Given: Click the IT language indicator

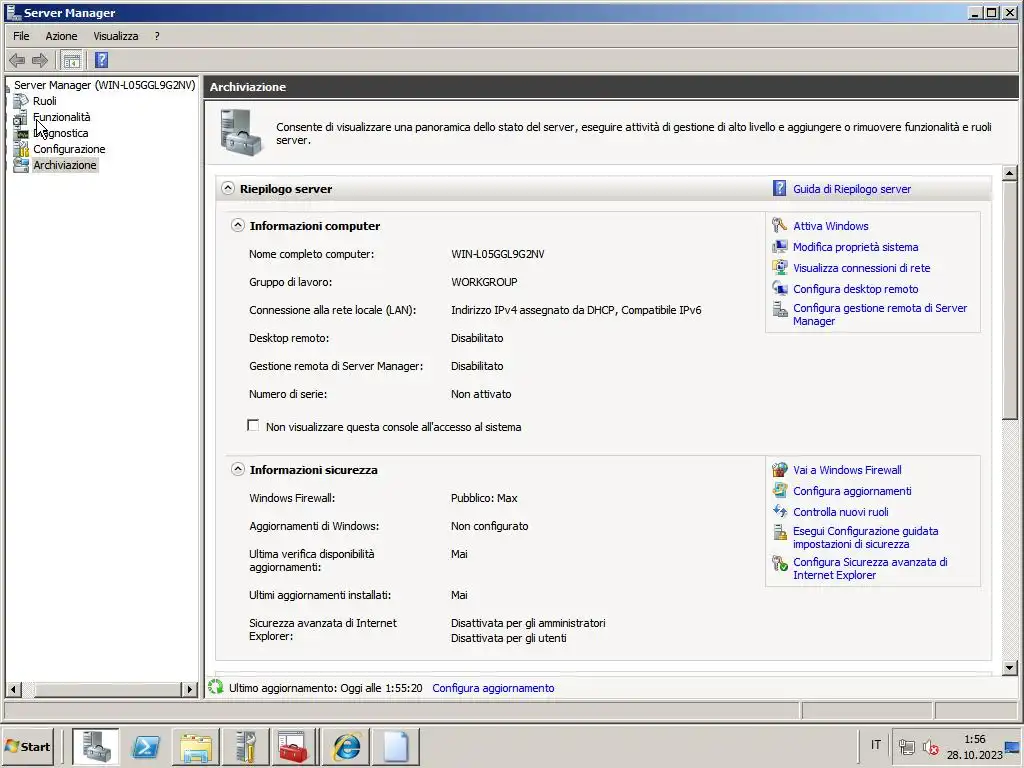Looking at the screenshot, I should (x=876, y=744).
